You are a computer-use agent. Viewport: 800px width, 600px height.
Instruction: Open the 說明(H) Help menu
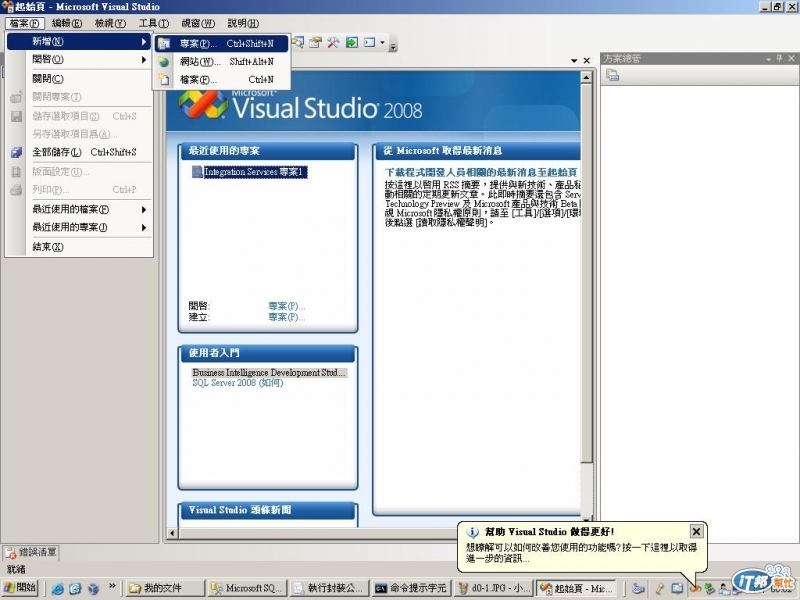(243, 23)
